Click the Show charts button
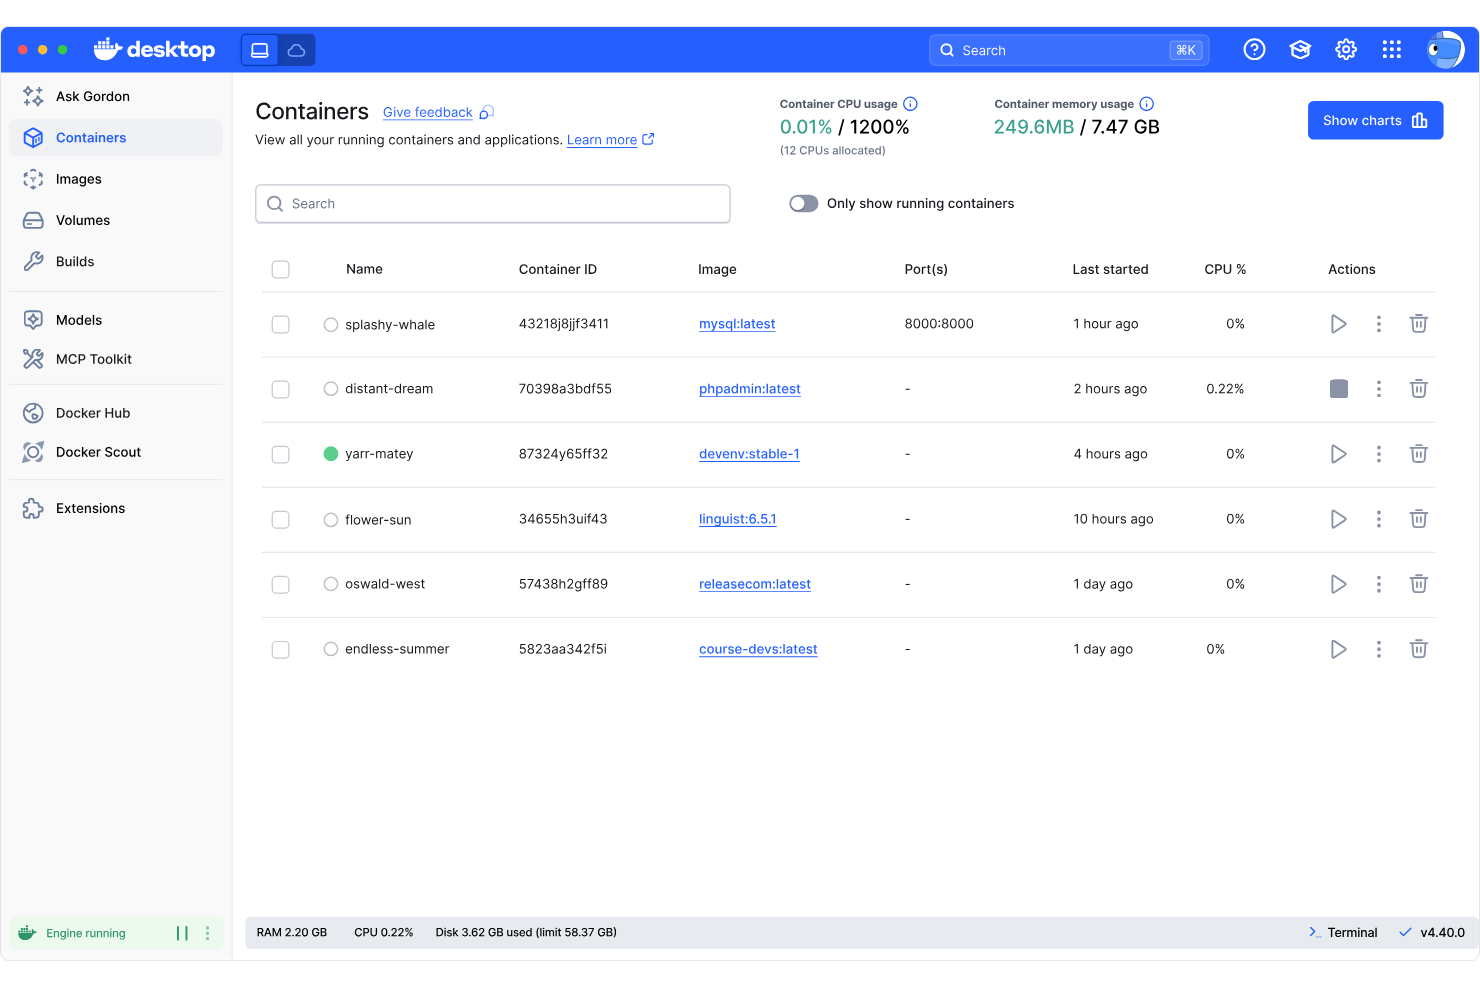 coord(1375,120)
